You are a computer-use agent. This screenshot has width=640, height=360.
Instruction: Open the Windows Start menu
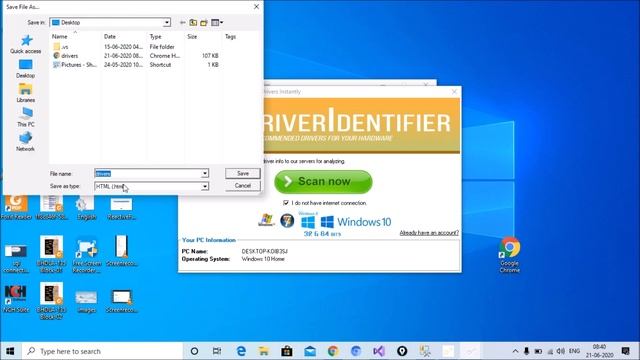[x=10, y=351]
